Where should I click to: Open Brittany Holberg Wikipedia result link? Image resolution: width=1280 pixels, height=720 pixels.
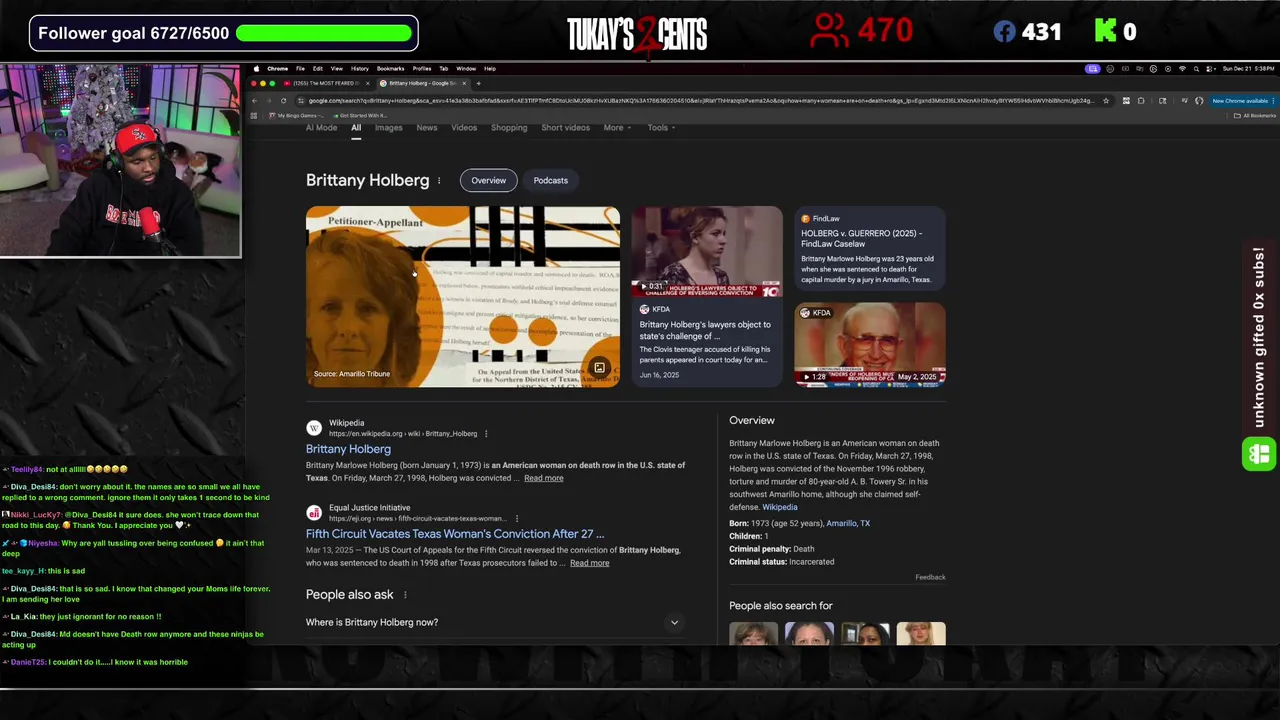tap(348, 449)
